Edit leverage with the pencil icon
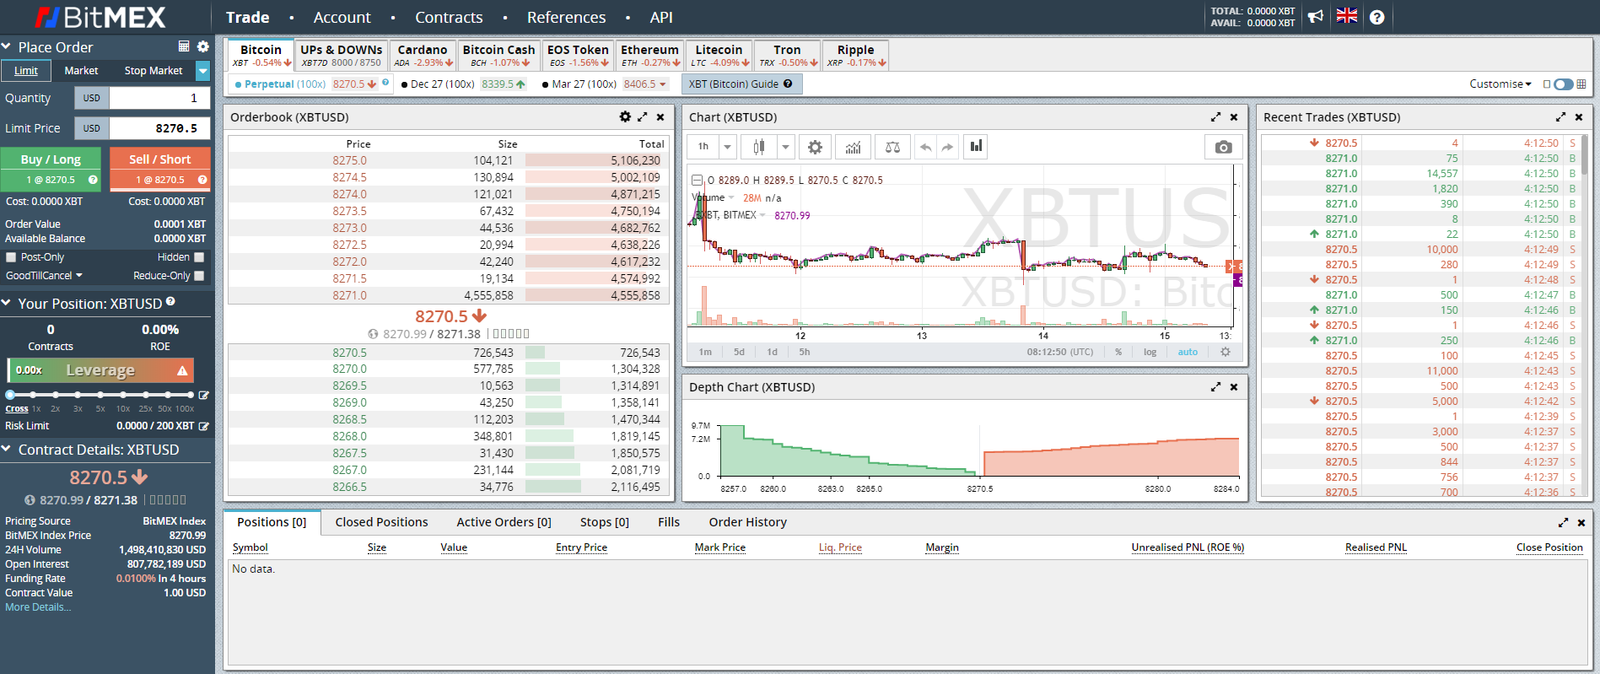The image size is (1600, 674). (204, 395)
